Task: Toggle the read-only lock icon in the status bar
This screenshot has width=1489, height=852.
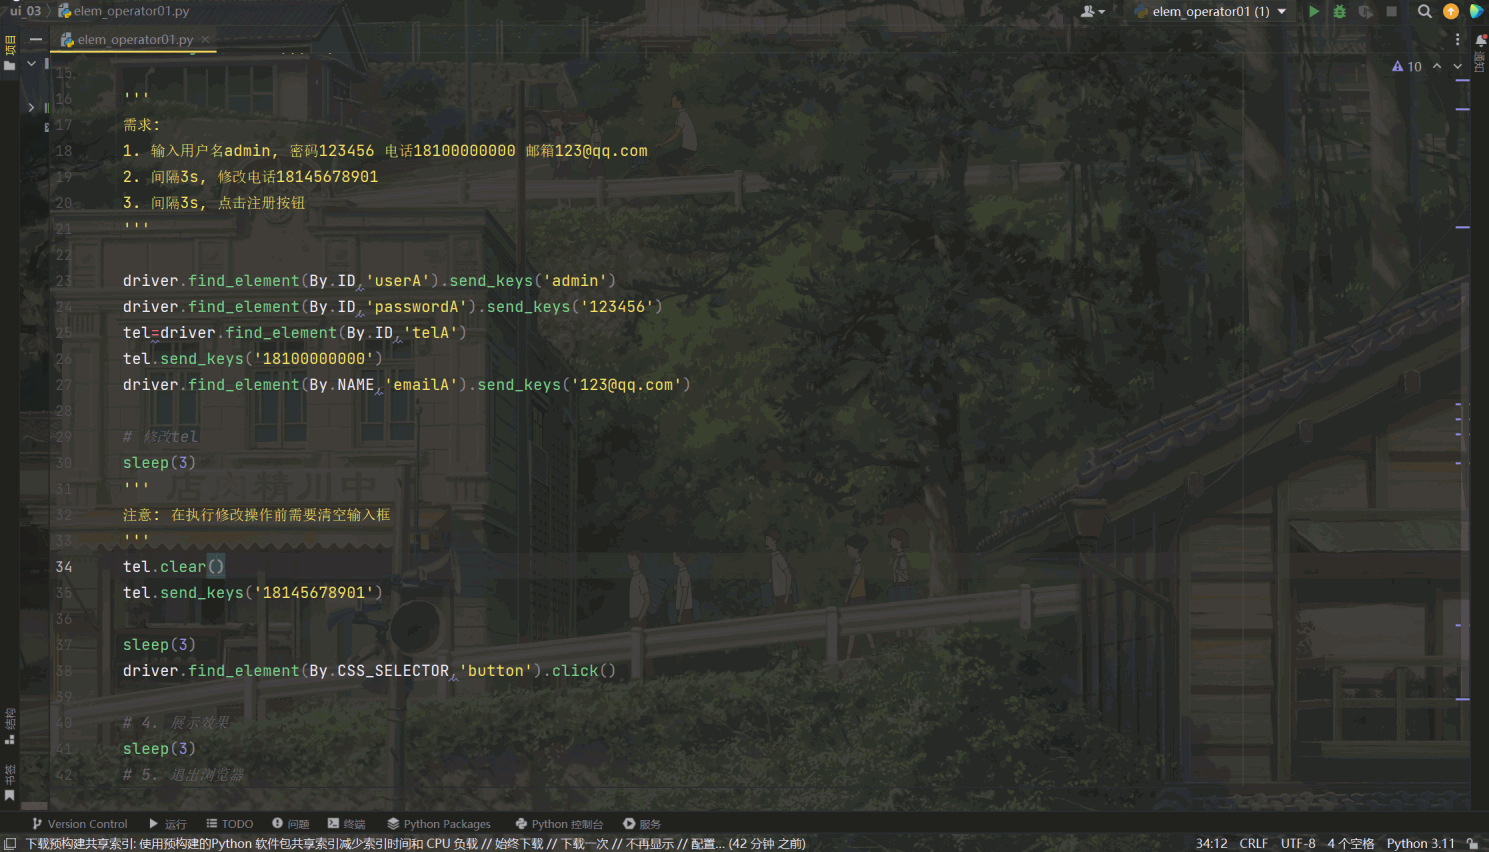Action: 1472,844
